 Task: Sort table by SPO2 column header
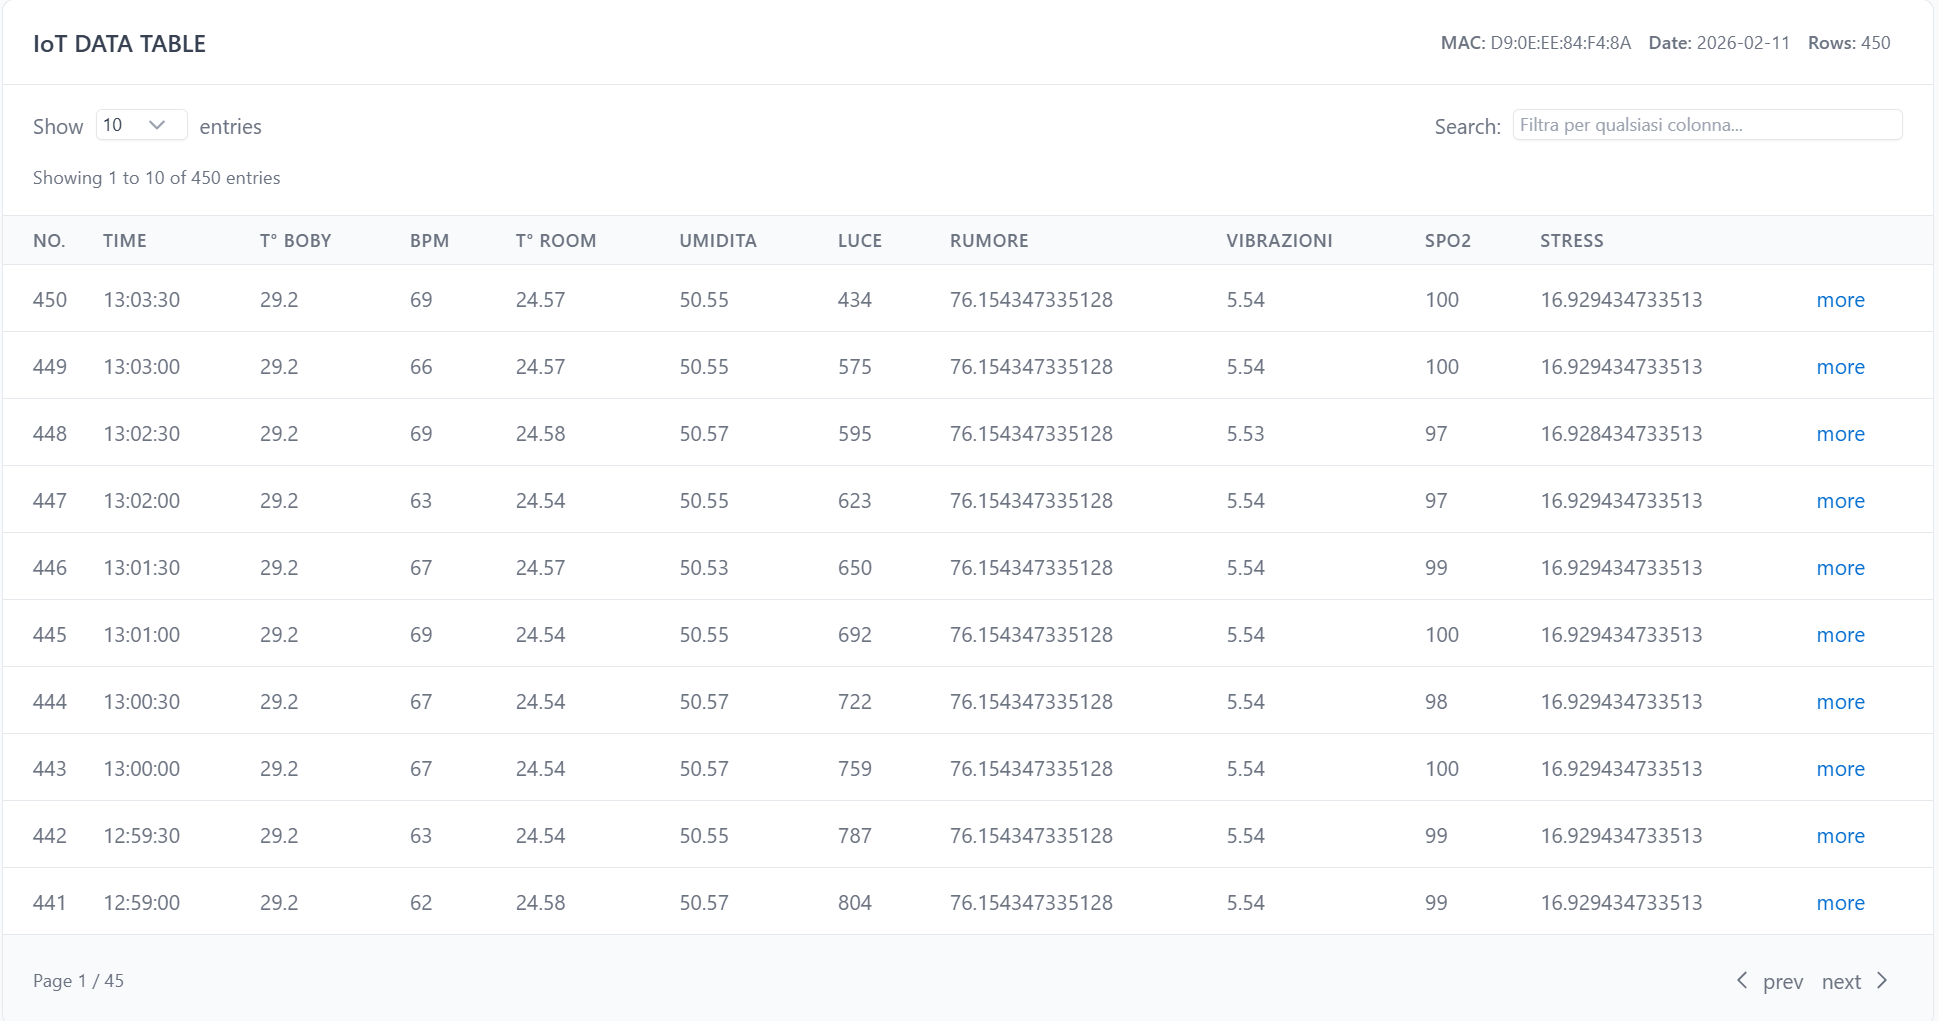tap(1447, 241)
